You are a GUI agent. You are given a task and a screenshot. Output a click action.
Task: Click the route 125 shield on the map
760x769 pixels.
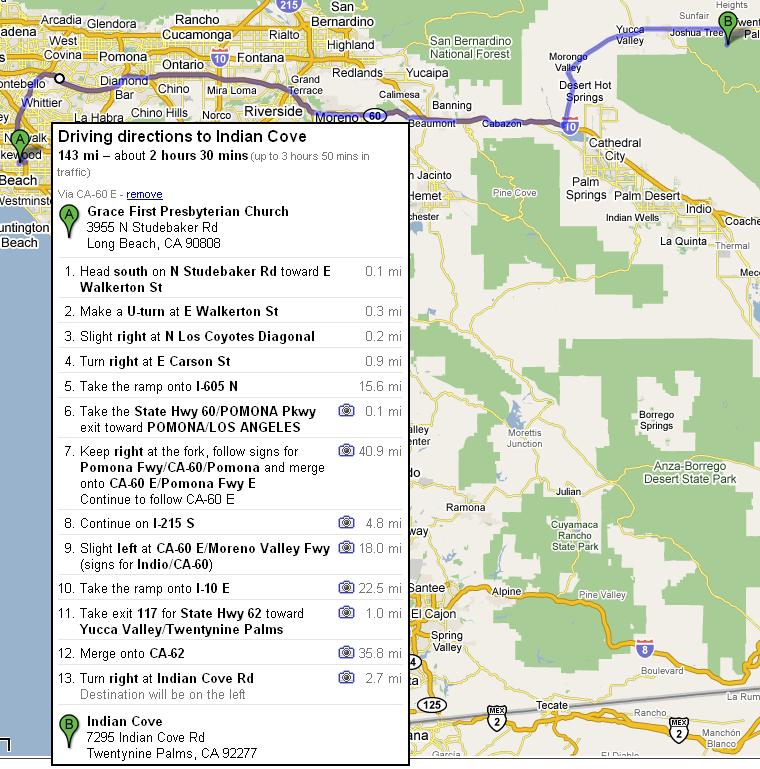[431, 705]
